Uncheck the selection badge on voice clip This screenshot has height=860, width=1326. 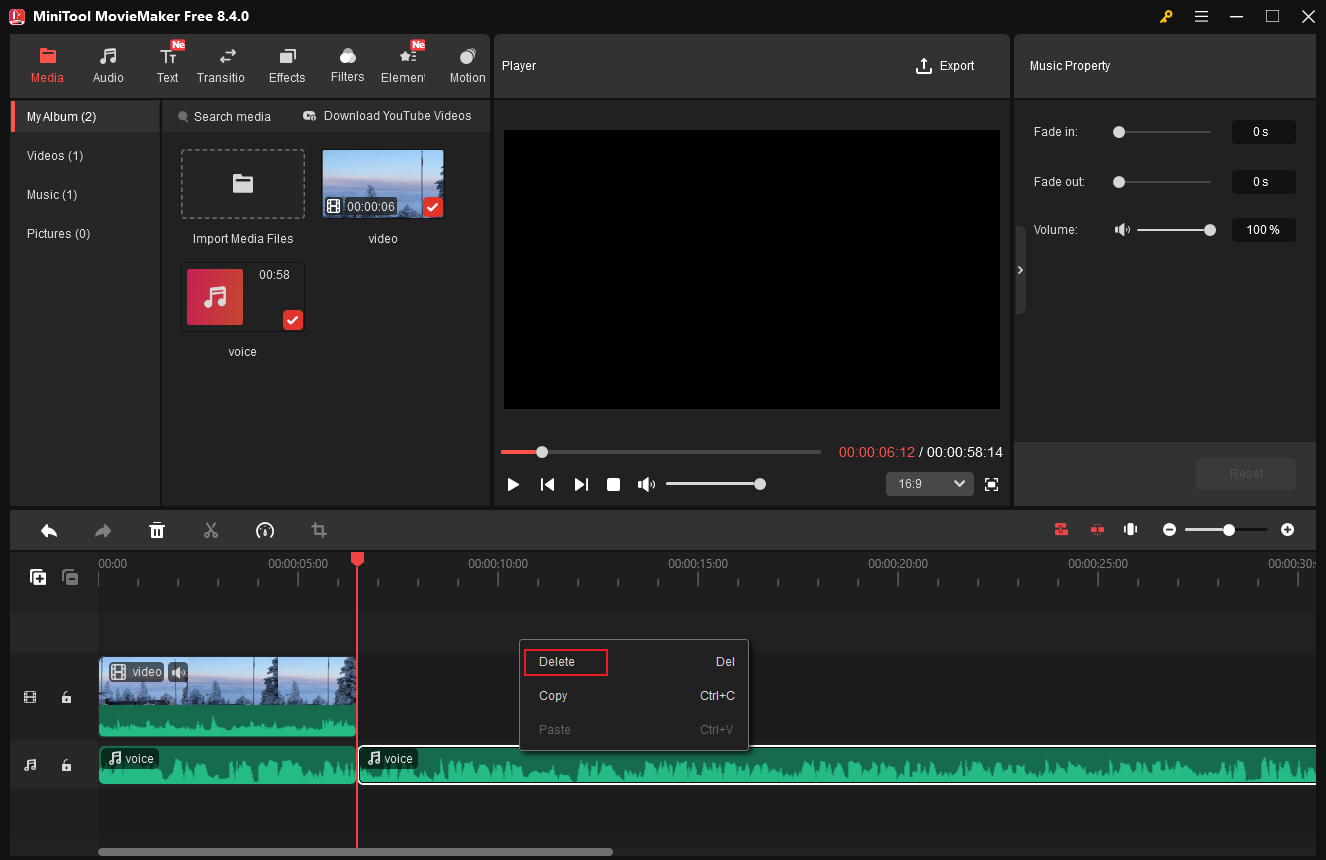tap(292, 320)
